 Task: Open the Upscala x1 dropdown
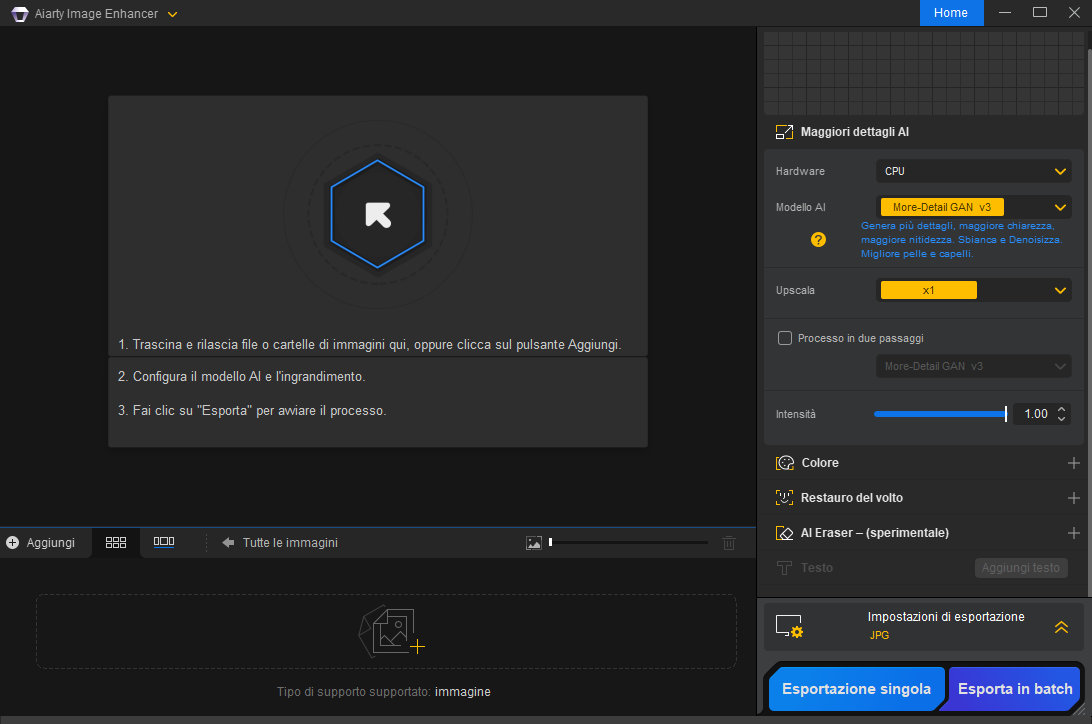pyautogui.click(x=972, y=290)
